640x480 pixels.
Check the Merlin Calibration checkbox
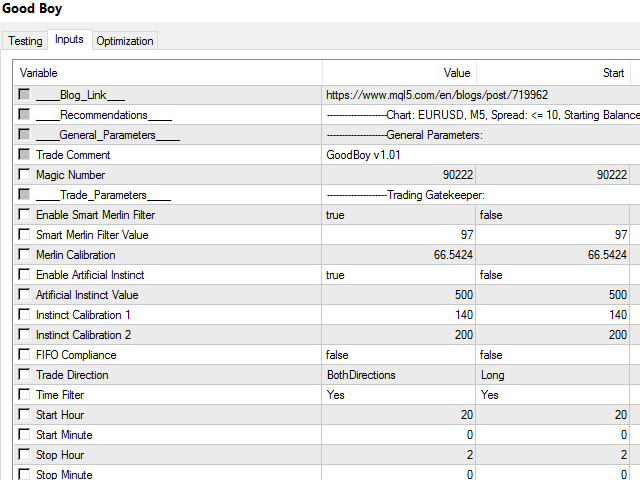[24, 255]
